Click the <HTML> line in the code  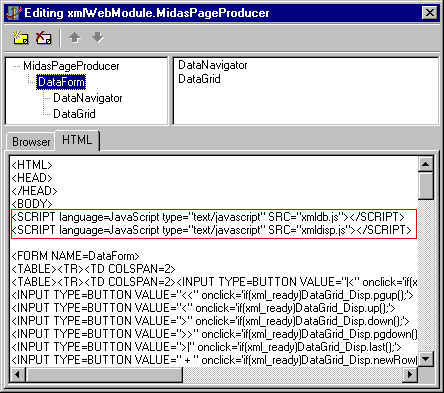pos(32,165)
